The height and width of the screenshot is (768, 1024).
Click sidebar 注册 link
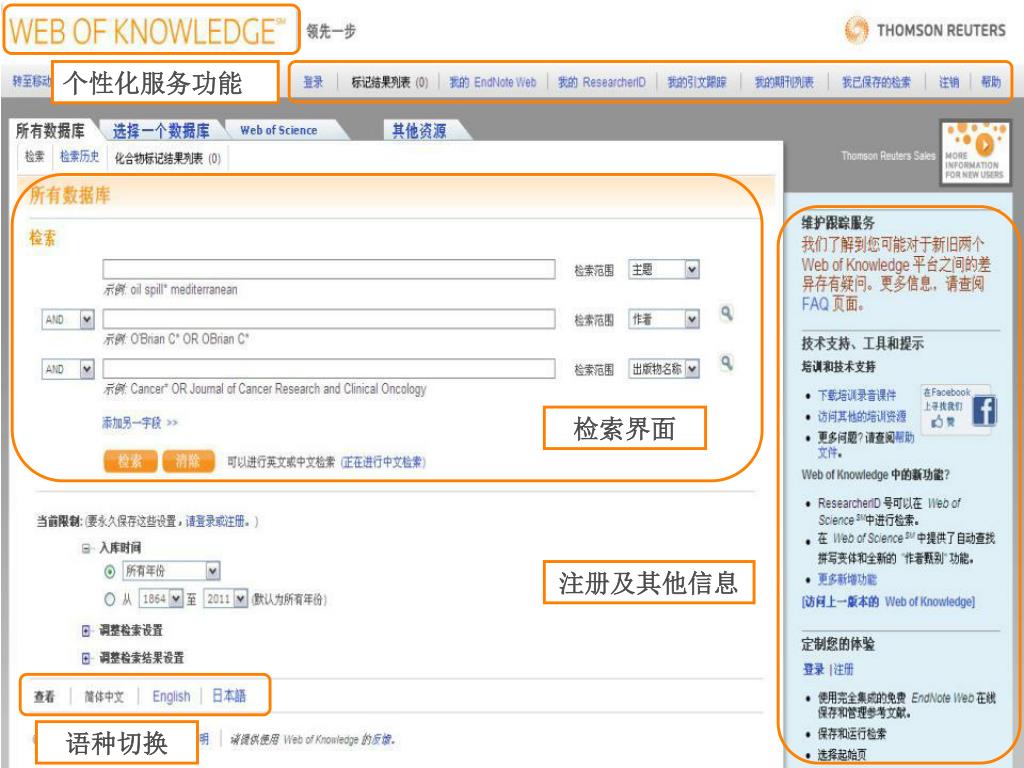click(x=843, y=669)
